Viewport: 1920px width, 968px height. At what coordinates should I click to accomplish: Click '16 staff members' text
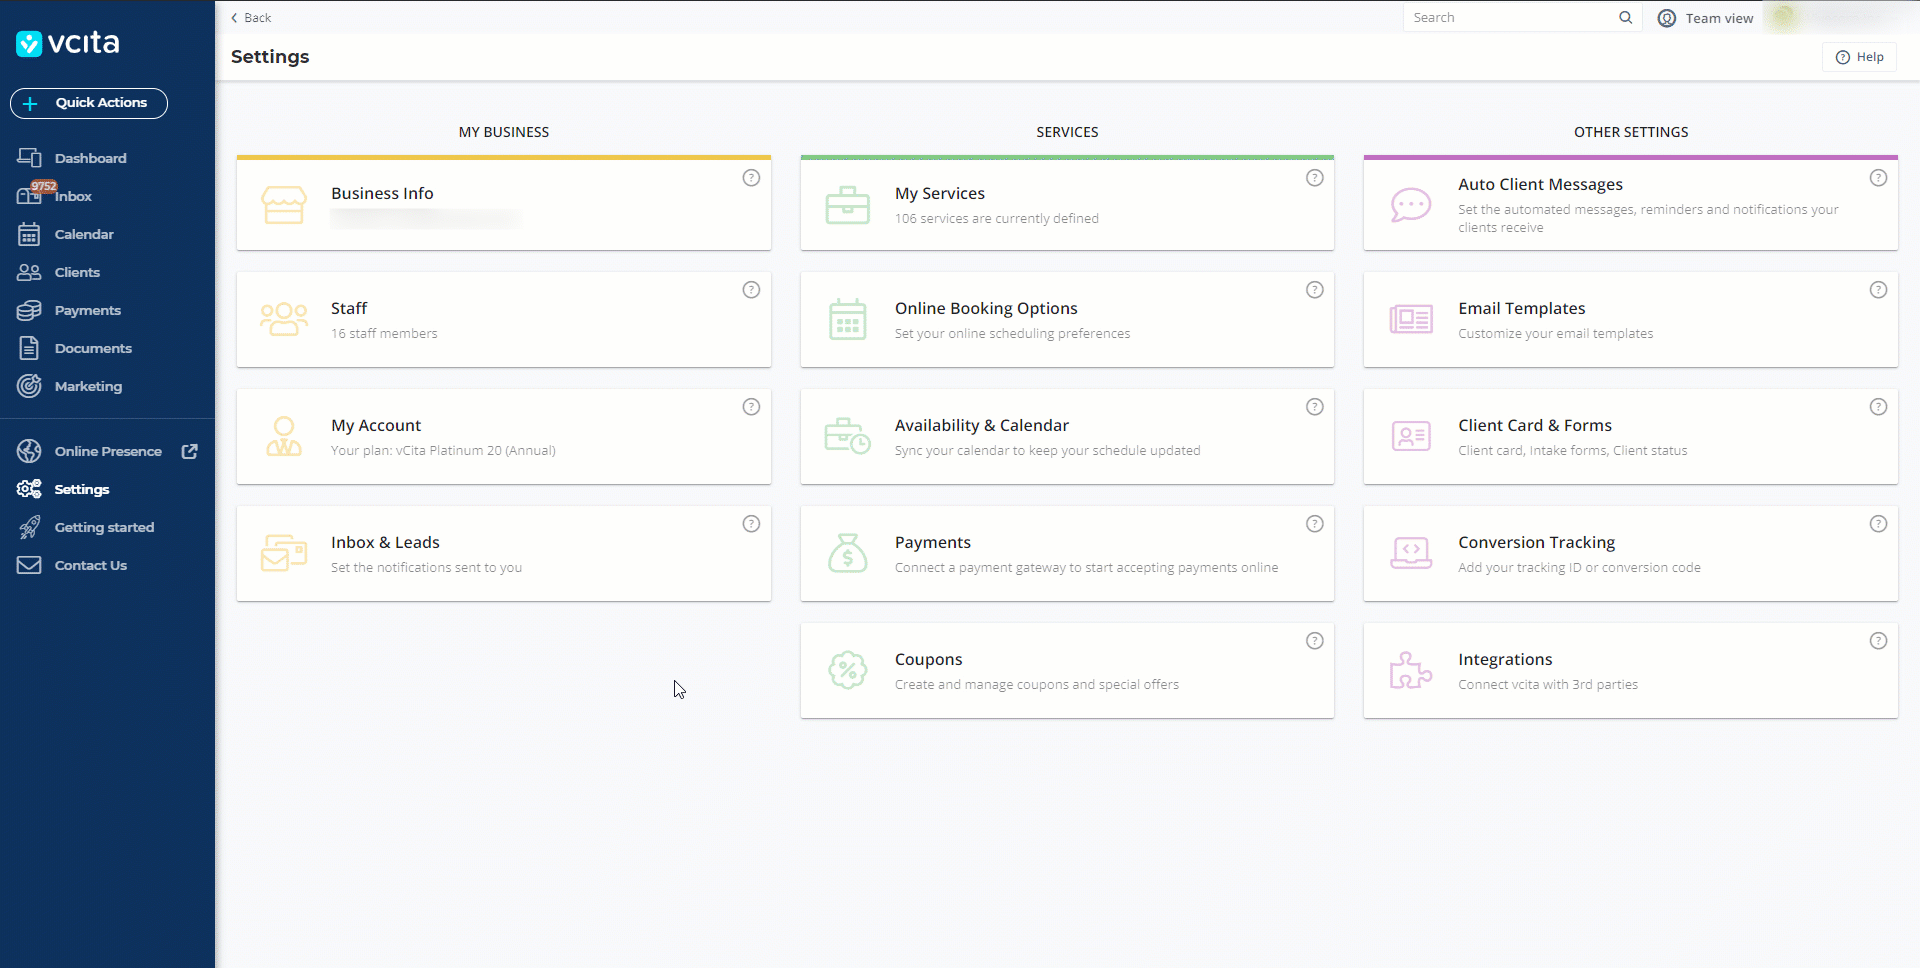point(384,333)
